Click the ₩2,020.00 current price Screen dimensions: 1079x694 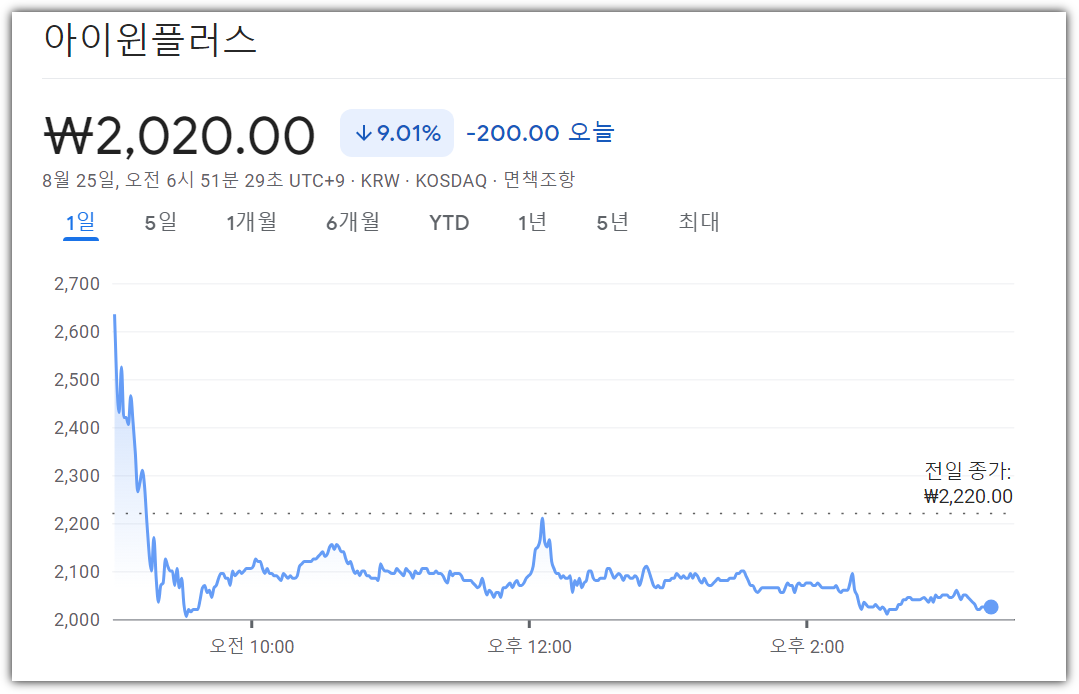pyautogui.click(x=180, y=135)
